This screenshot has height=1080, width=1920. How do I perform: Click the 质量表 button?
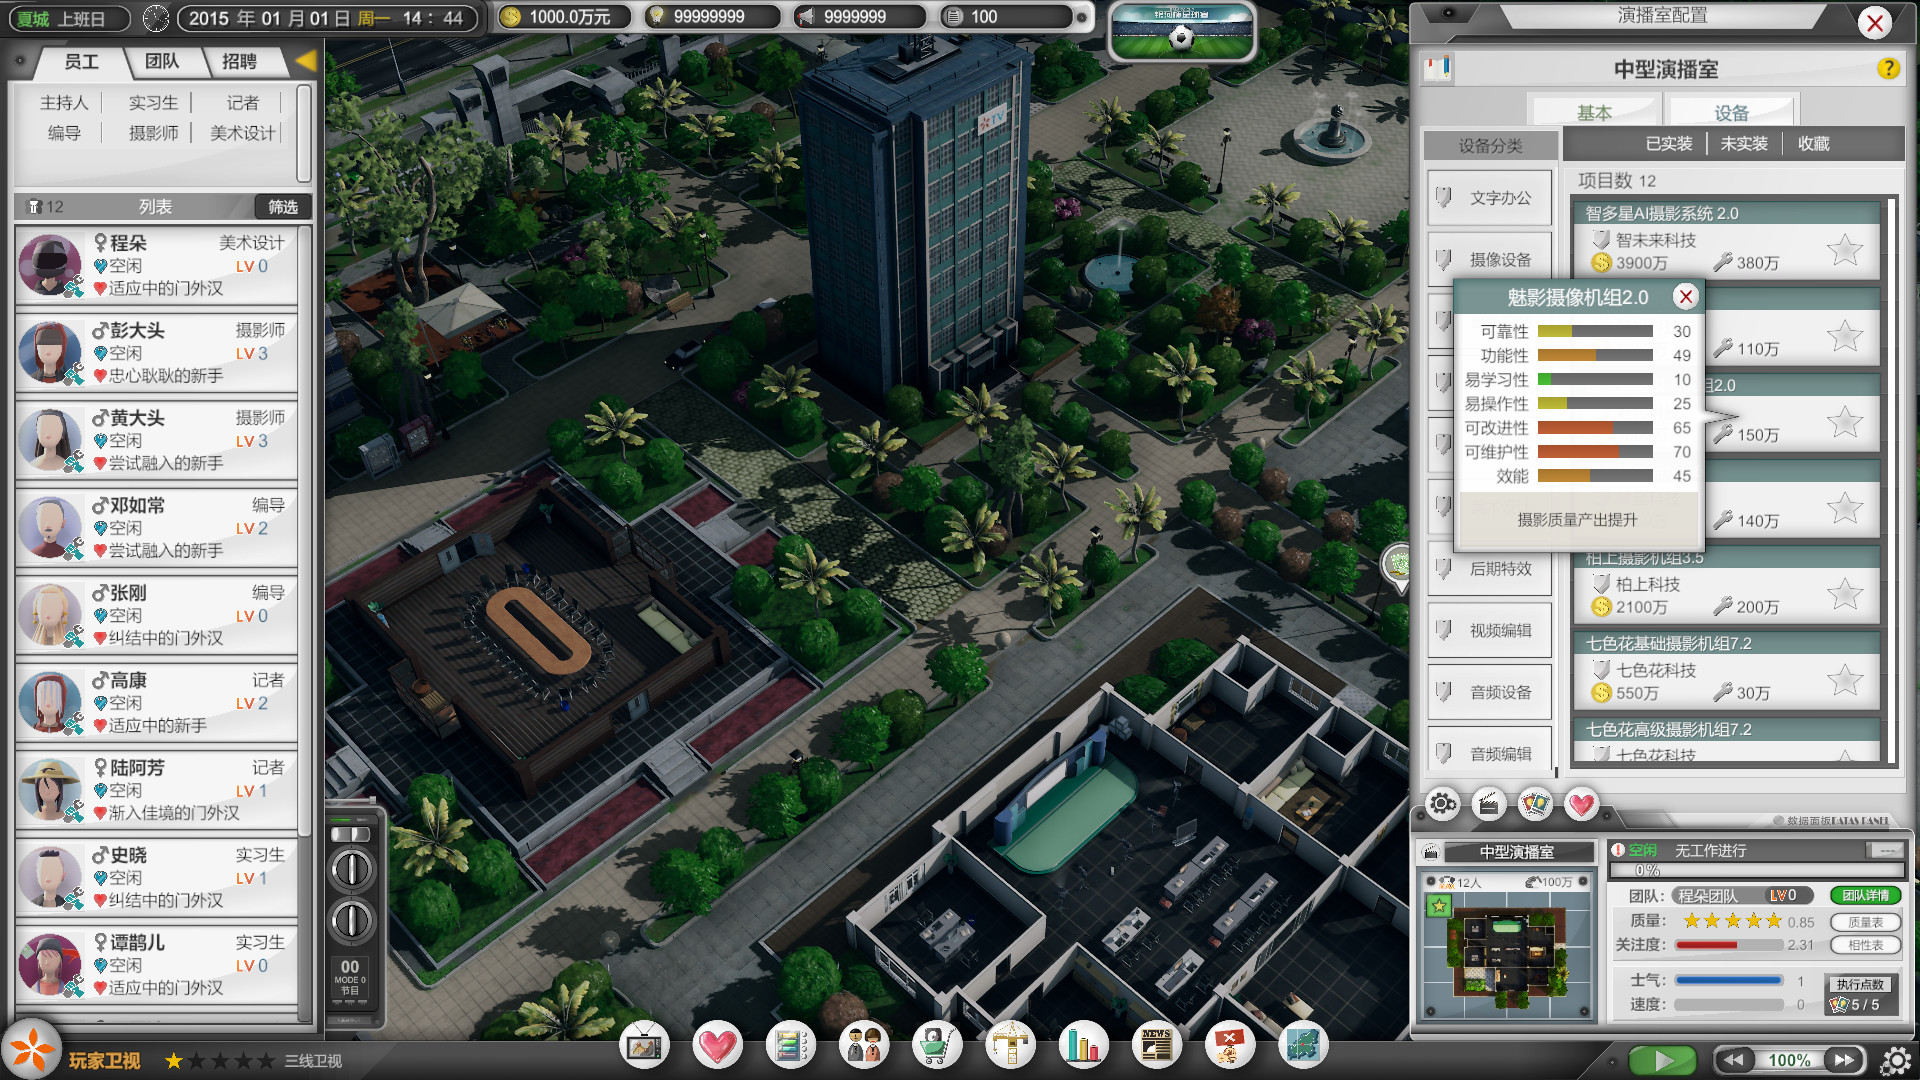tap(1865, 922)
